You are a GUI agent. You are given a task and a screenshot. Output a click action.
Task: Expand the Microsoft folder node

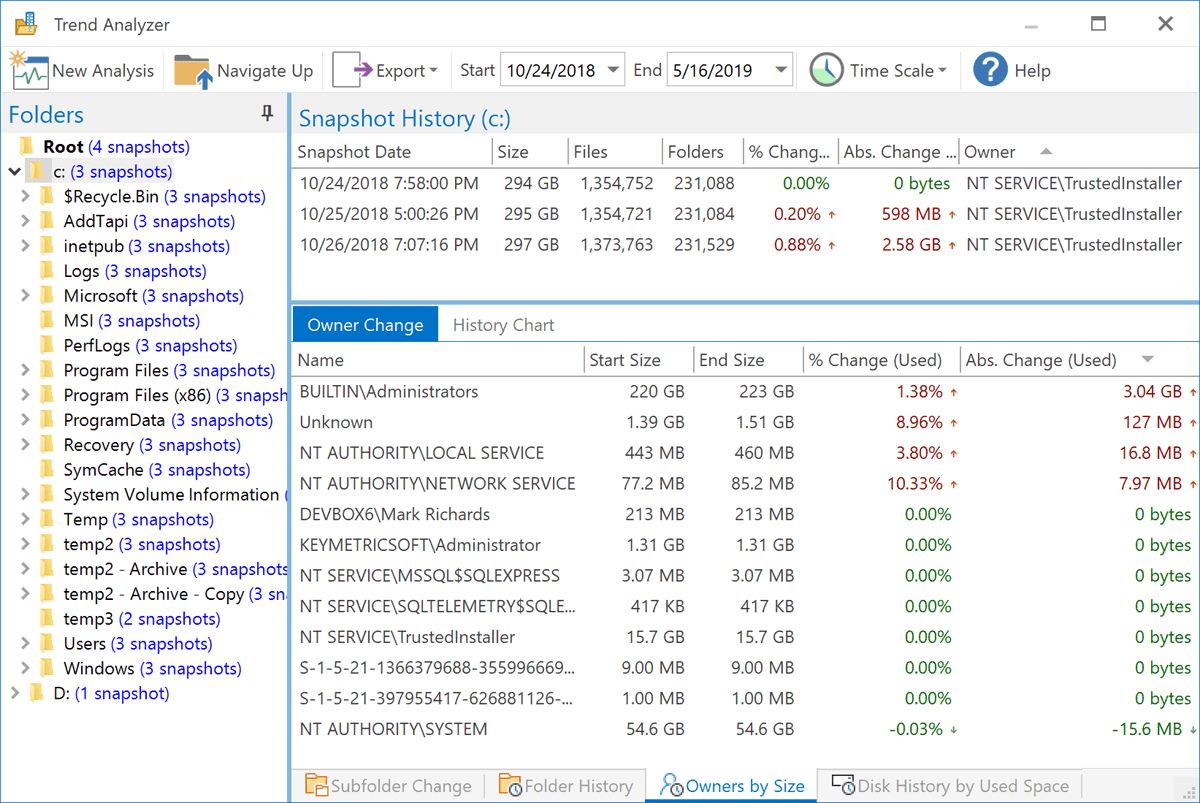pyautogui.click(x=26, y=296)
